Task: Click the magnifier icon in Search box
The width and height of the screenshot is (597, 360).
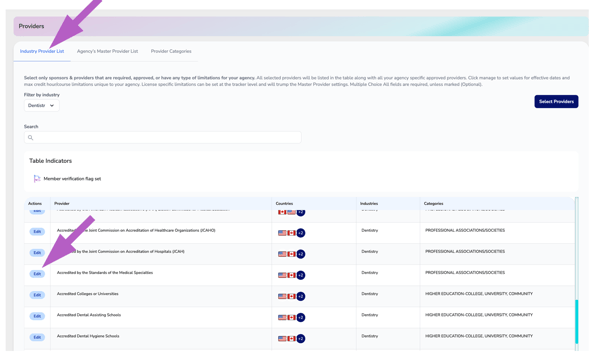Action: pyautogui.click(x=30, y=138)
